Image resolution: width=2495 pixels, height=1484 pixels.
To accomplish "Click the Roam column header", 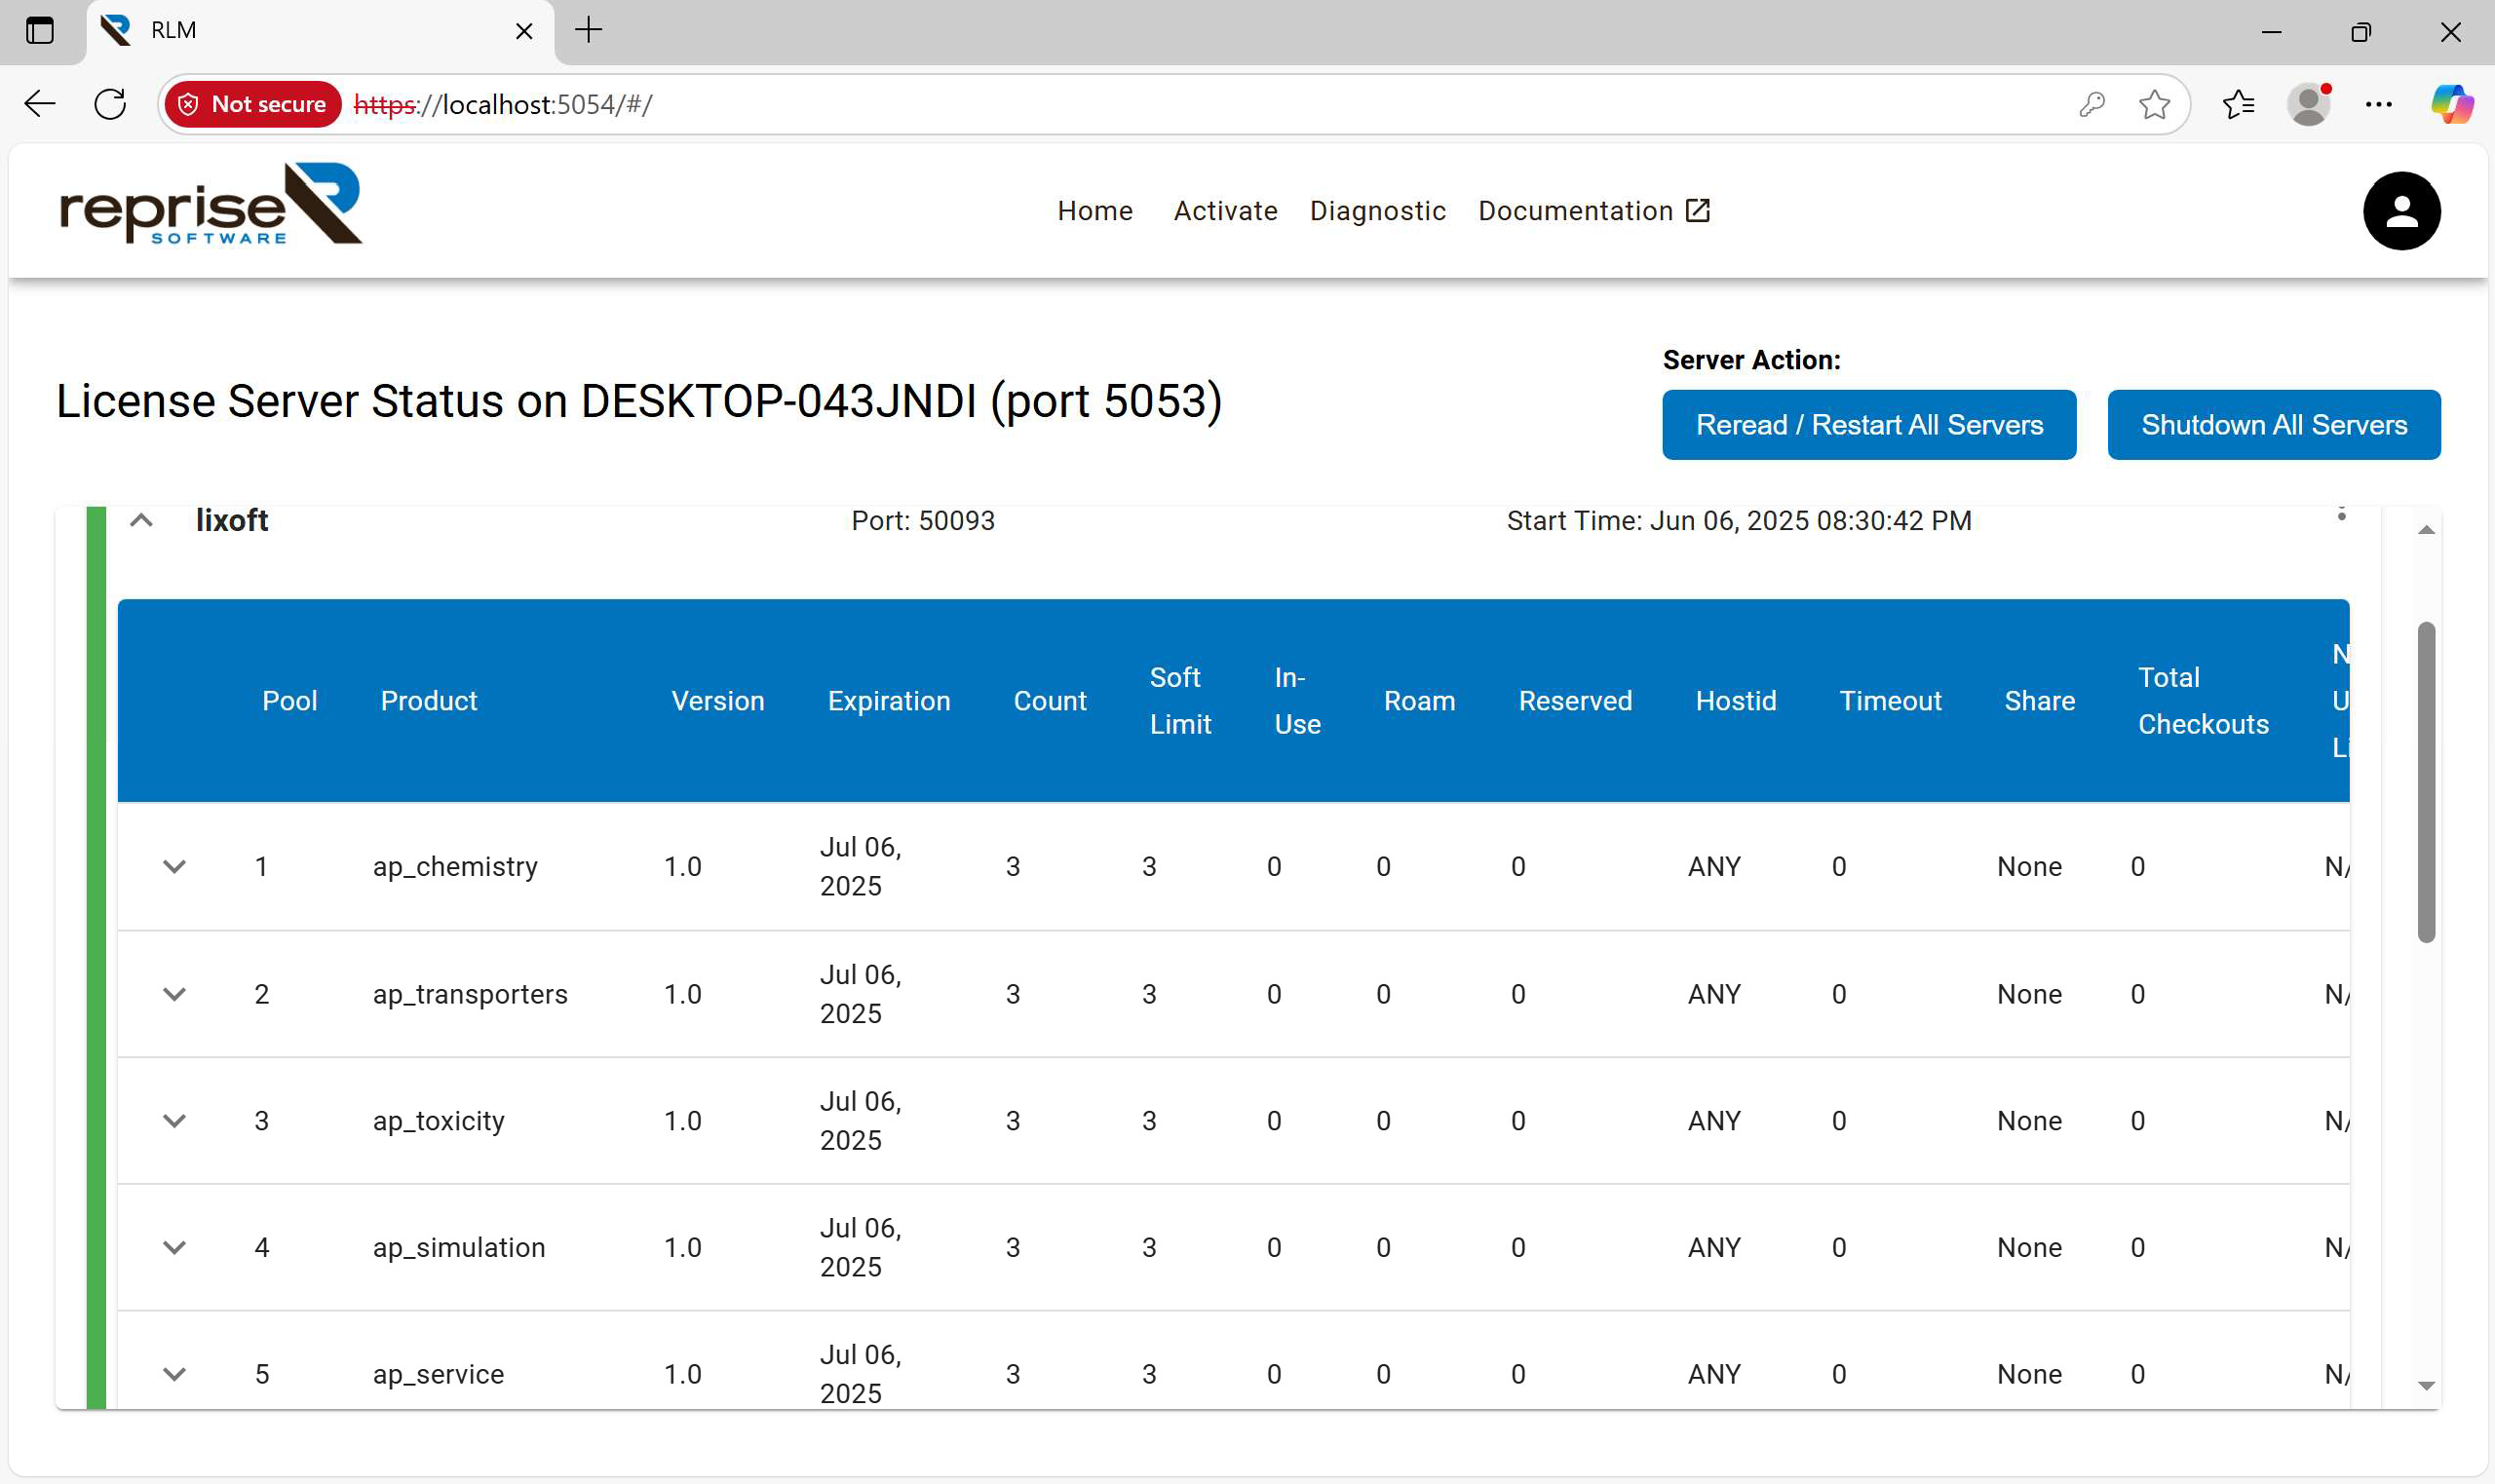I will click(1419, 701).
